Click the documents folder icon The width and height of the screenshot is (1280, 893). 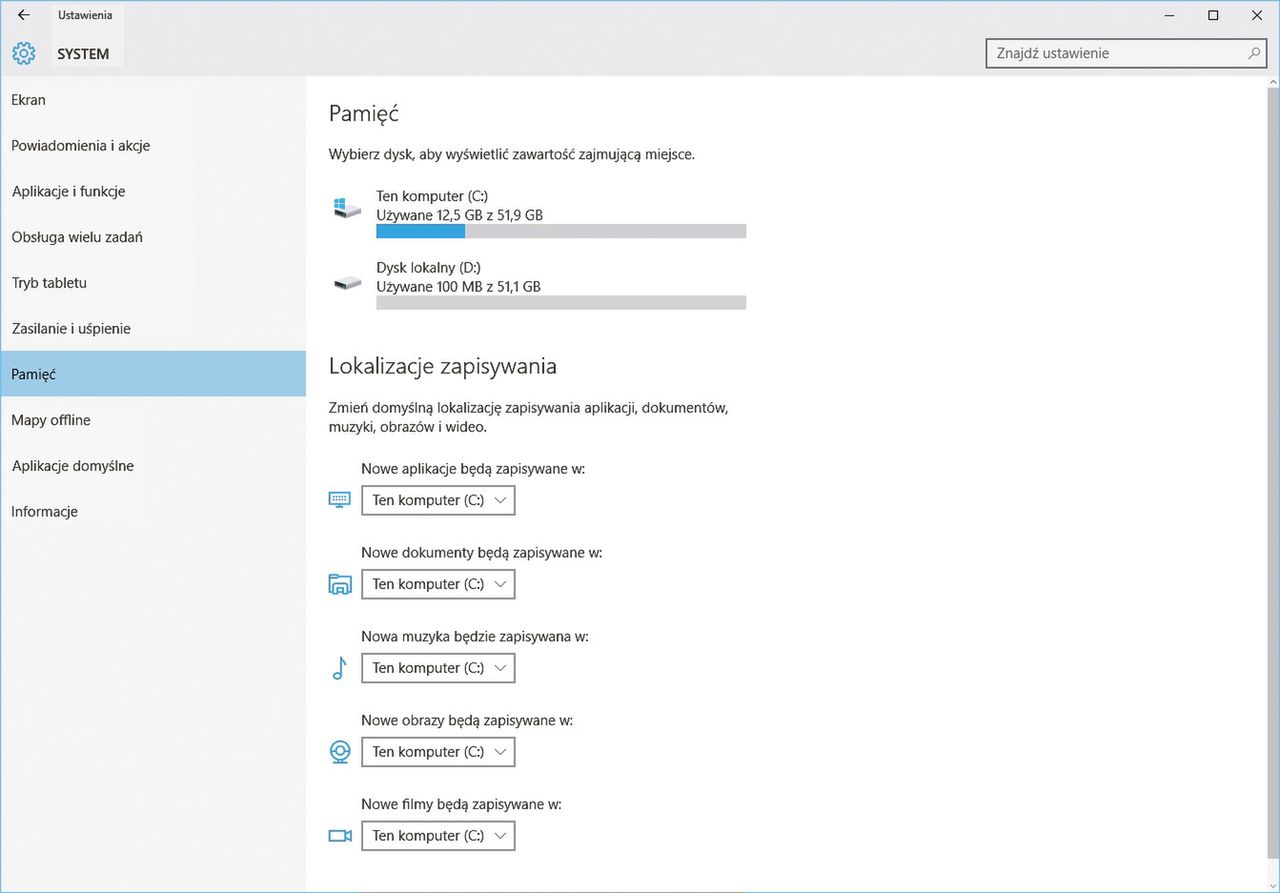click(x=340, y=584)
